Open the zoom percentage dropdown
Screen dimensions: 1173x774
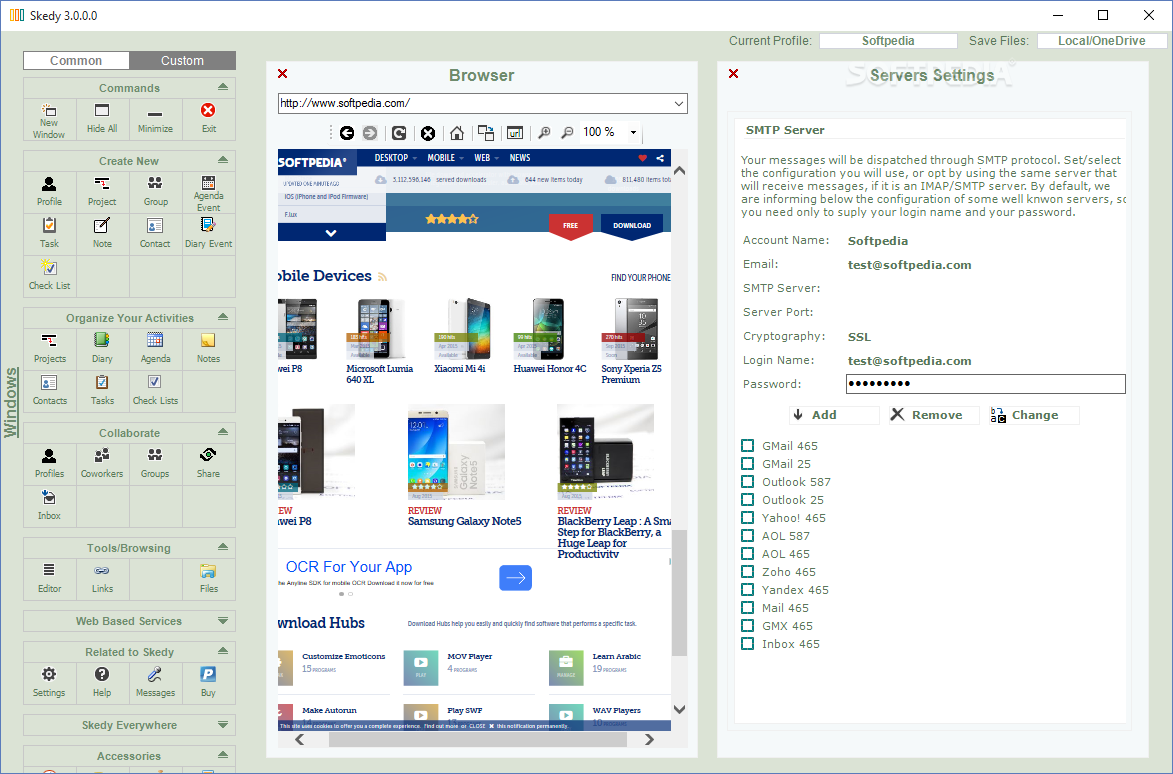[x=633, y=133]
